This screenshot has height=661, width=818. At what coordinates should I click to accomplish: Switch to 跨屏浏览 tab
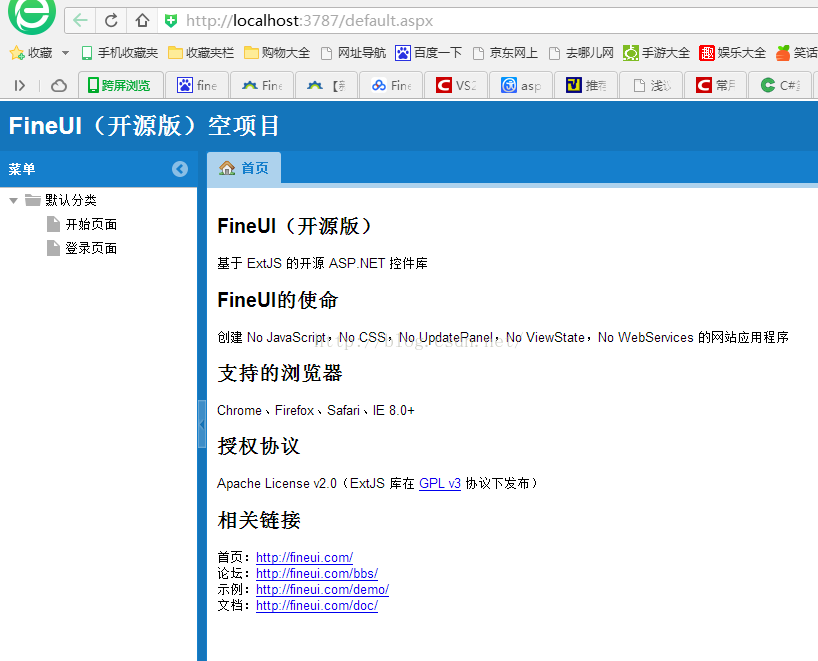(x=121, y=85)
